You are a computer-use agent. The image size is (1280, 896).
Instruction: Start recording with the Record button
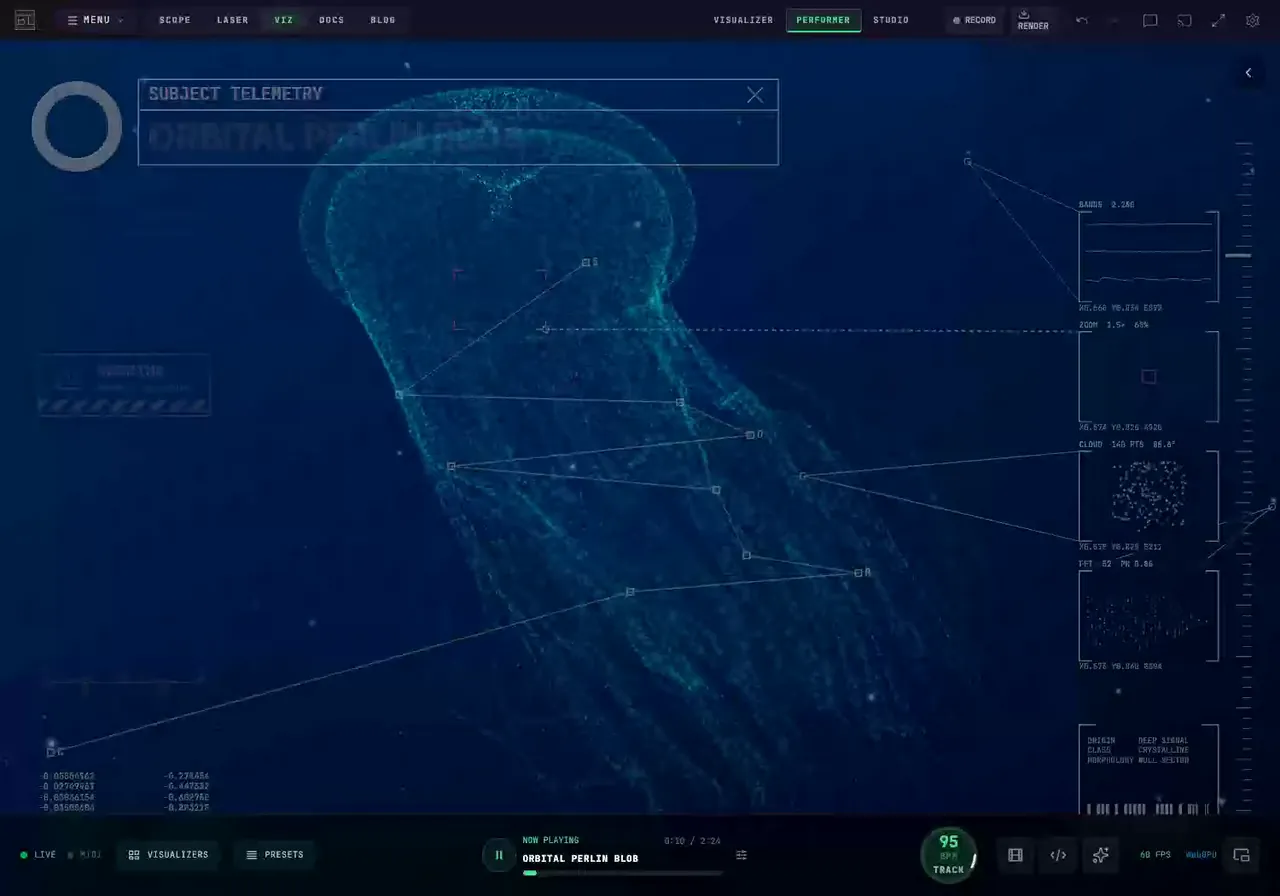click(x=974, y=20)
